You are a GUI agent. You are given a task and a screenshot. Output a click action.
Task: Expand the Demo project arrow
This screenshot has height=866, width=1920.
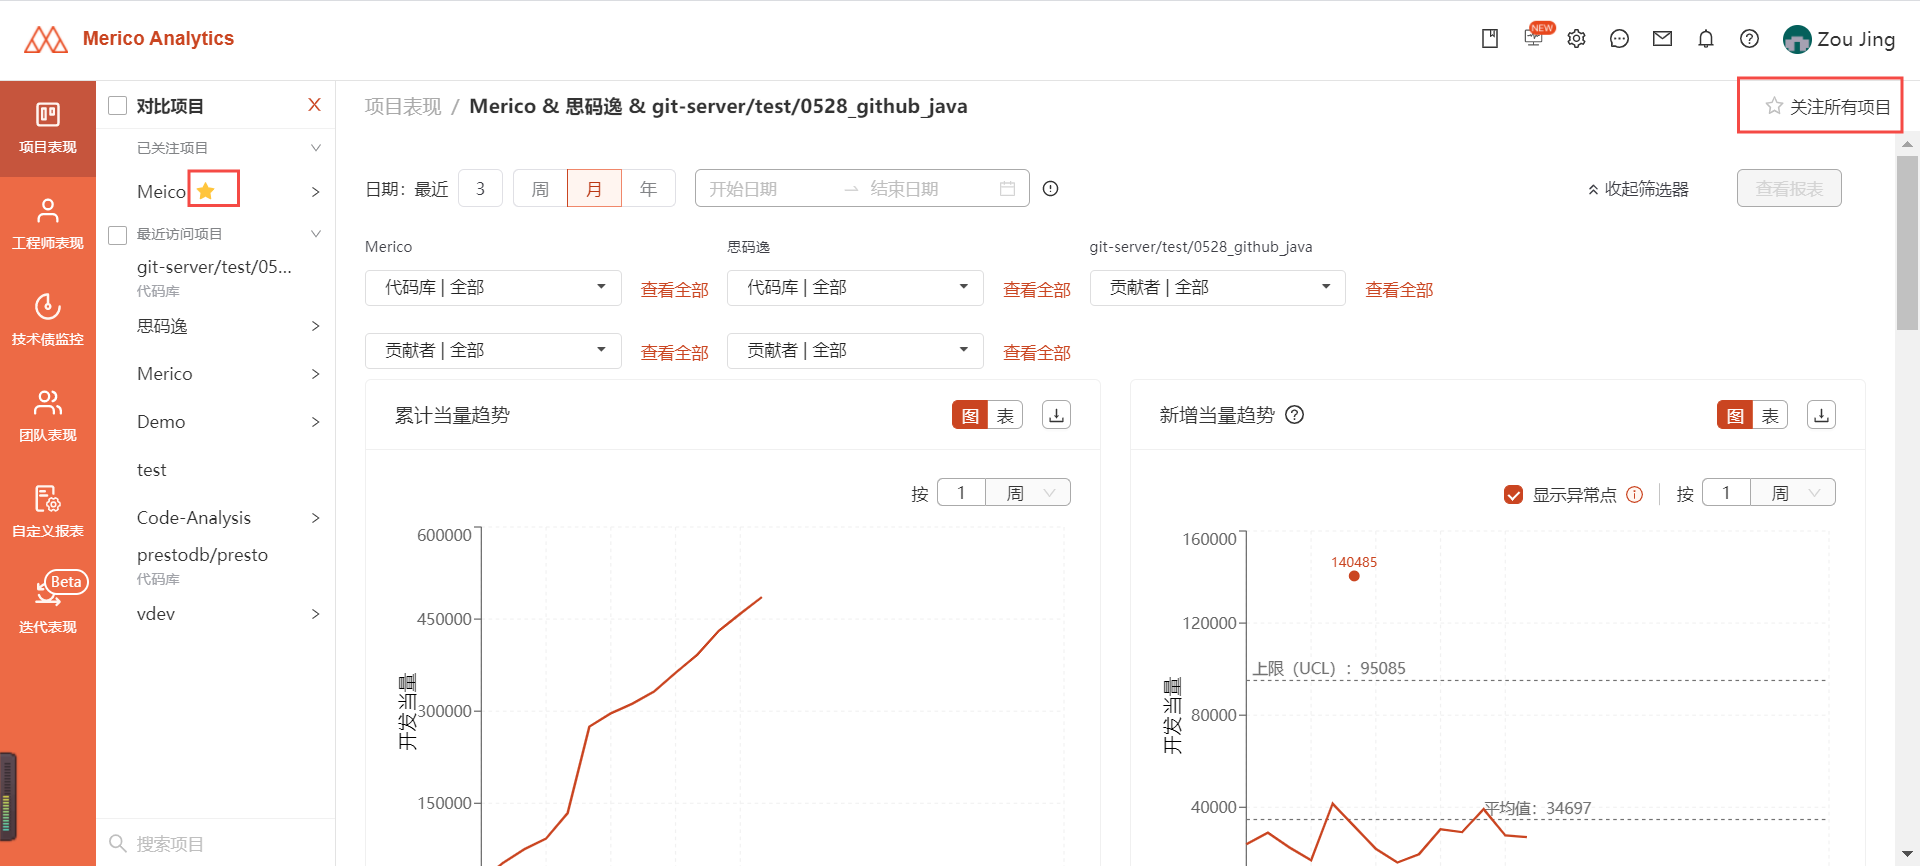coord(316,422)
